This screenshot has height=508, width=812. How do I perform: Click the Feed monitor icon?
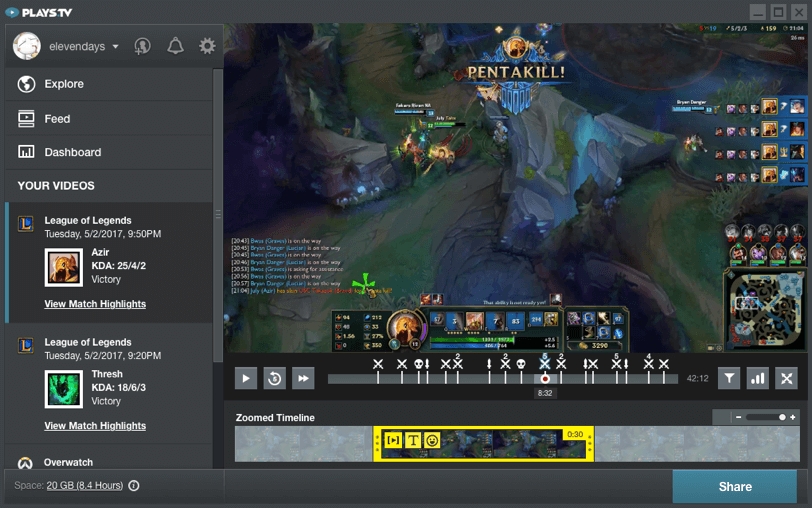[x=26, y=119]
